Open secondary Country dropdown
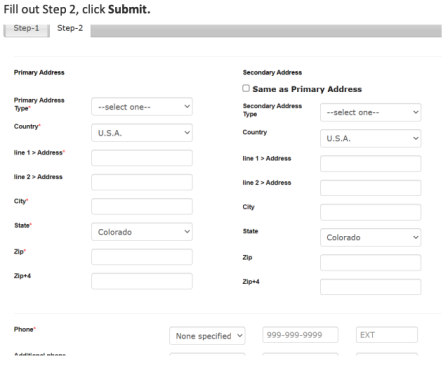This screenshot has width=448, height=366. point(371,138)
